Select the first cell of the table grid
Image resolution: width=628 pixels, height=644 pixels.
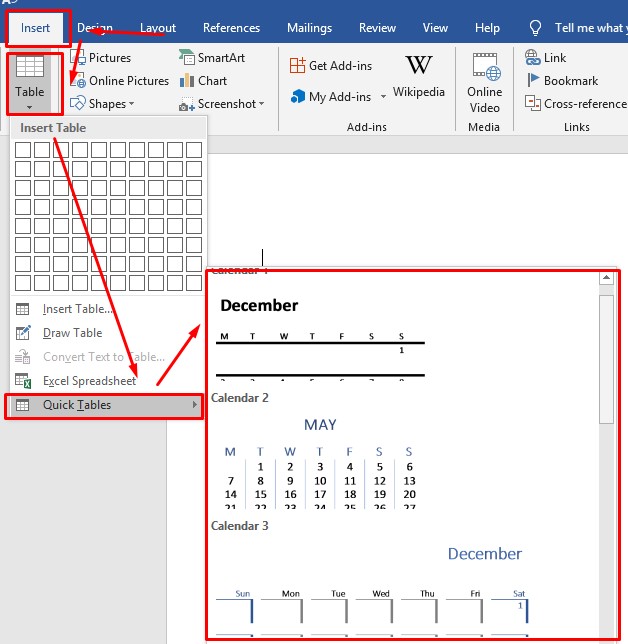coord(23,150)
